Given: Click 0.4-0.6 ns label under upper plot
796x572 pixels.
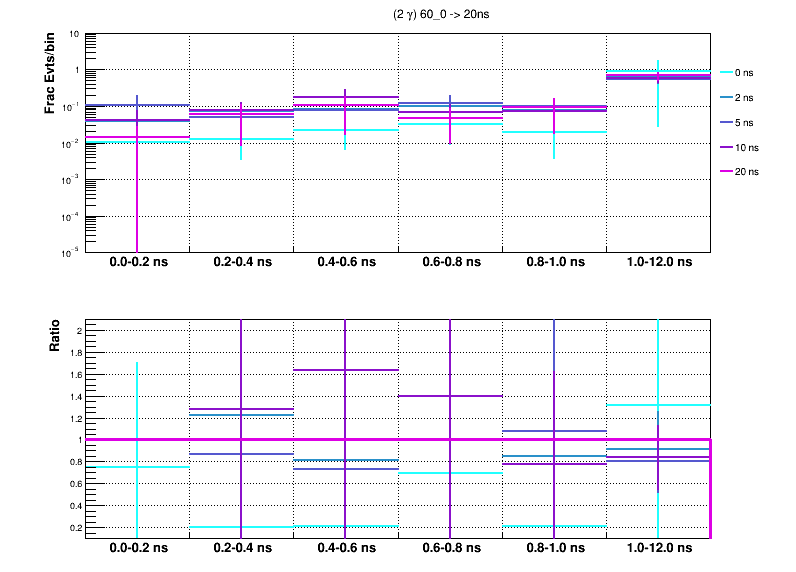Looking at the screenshot, I should tap(345, 263).
